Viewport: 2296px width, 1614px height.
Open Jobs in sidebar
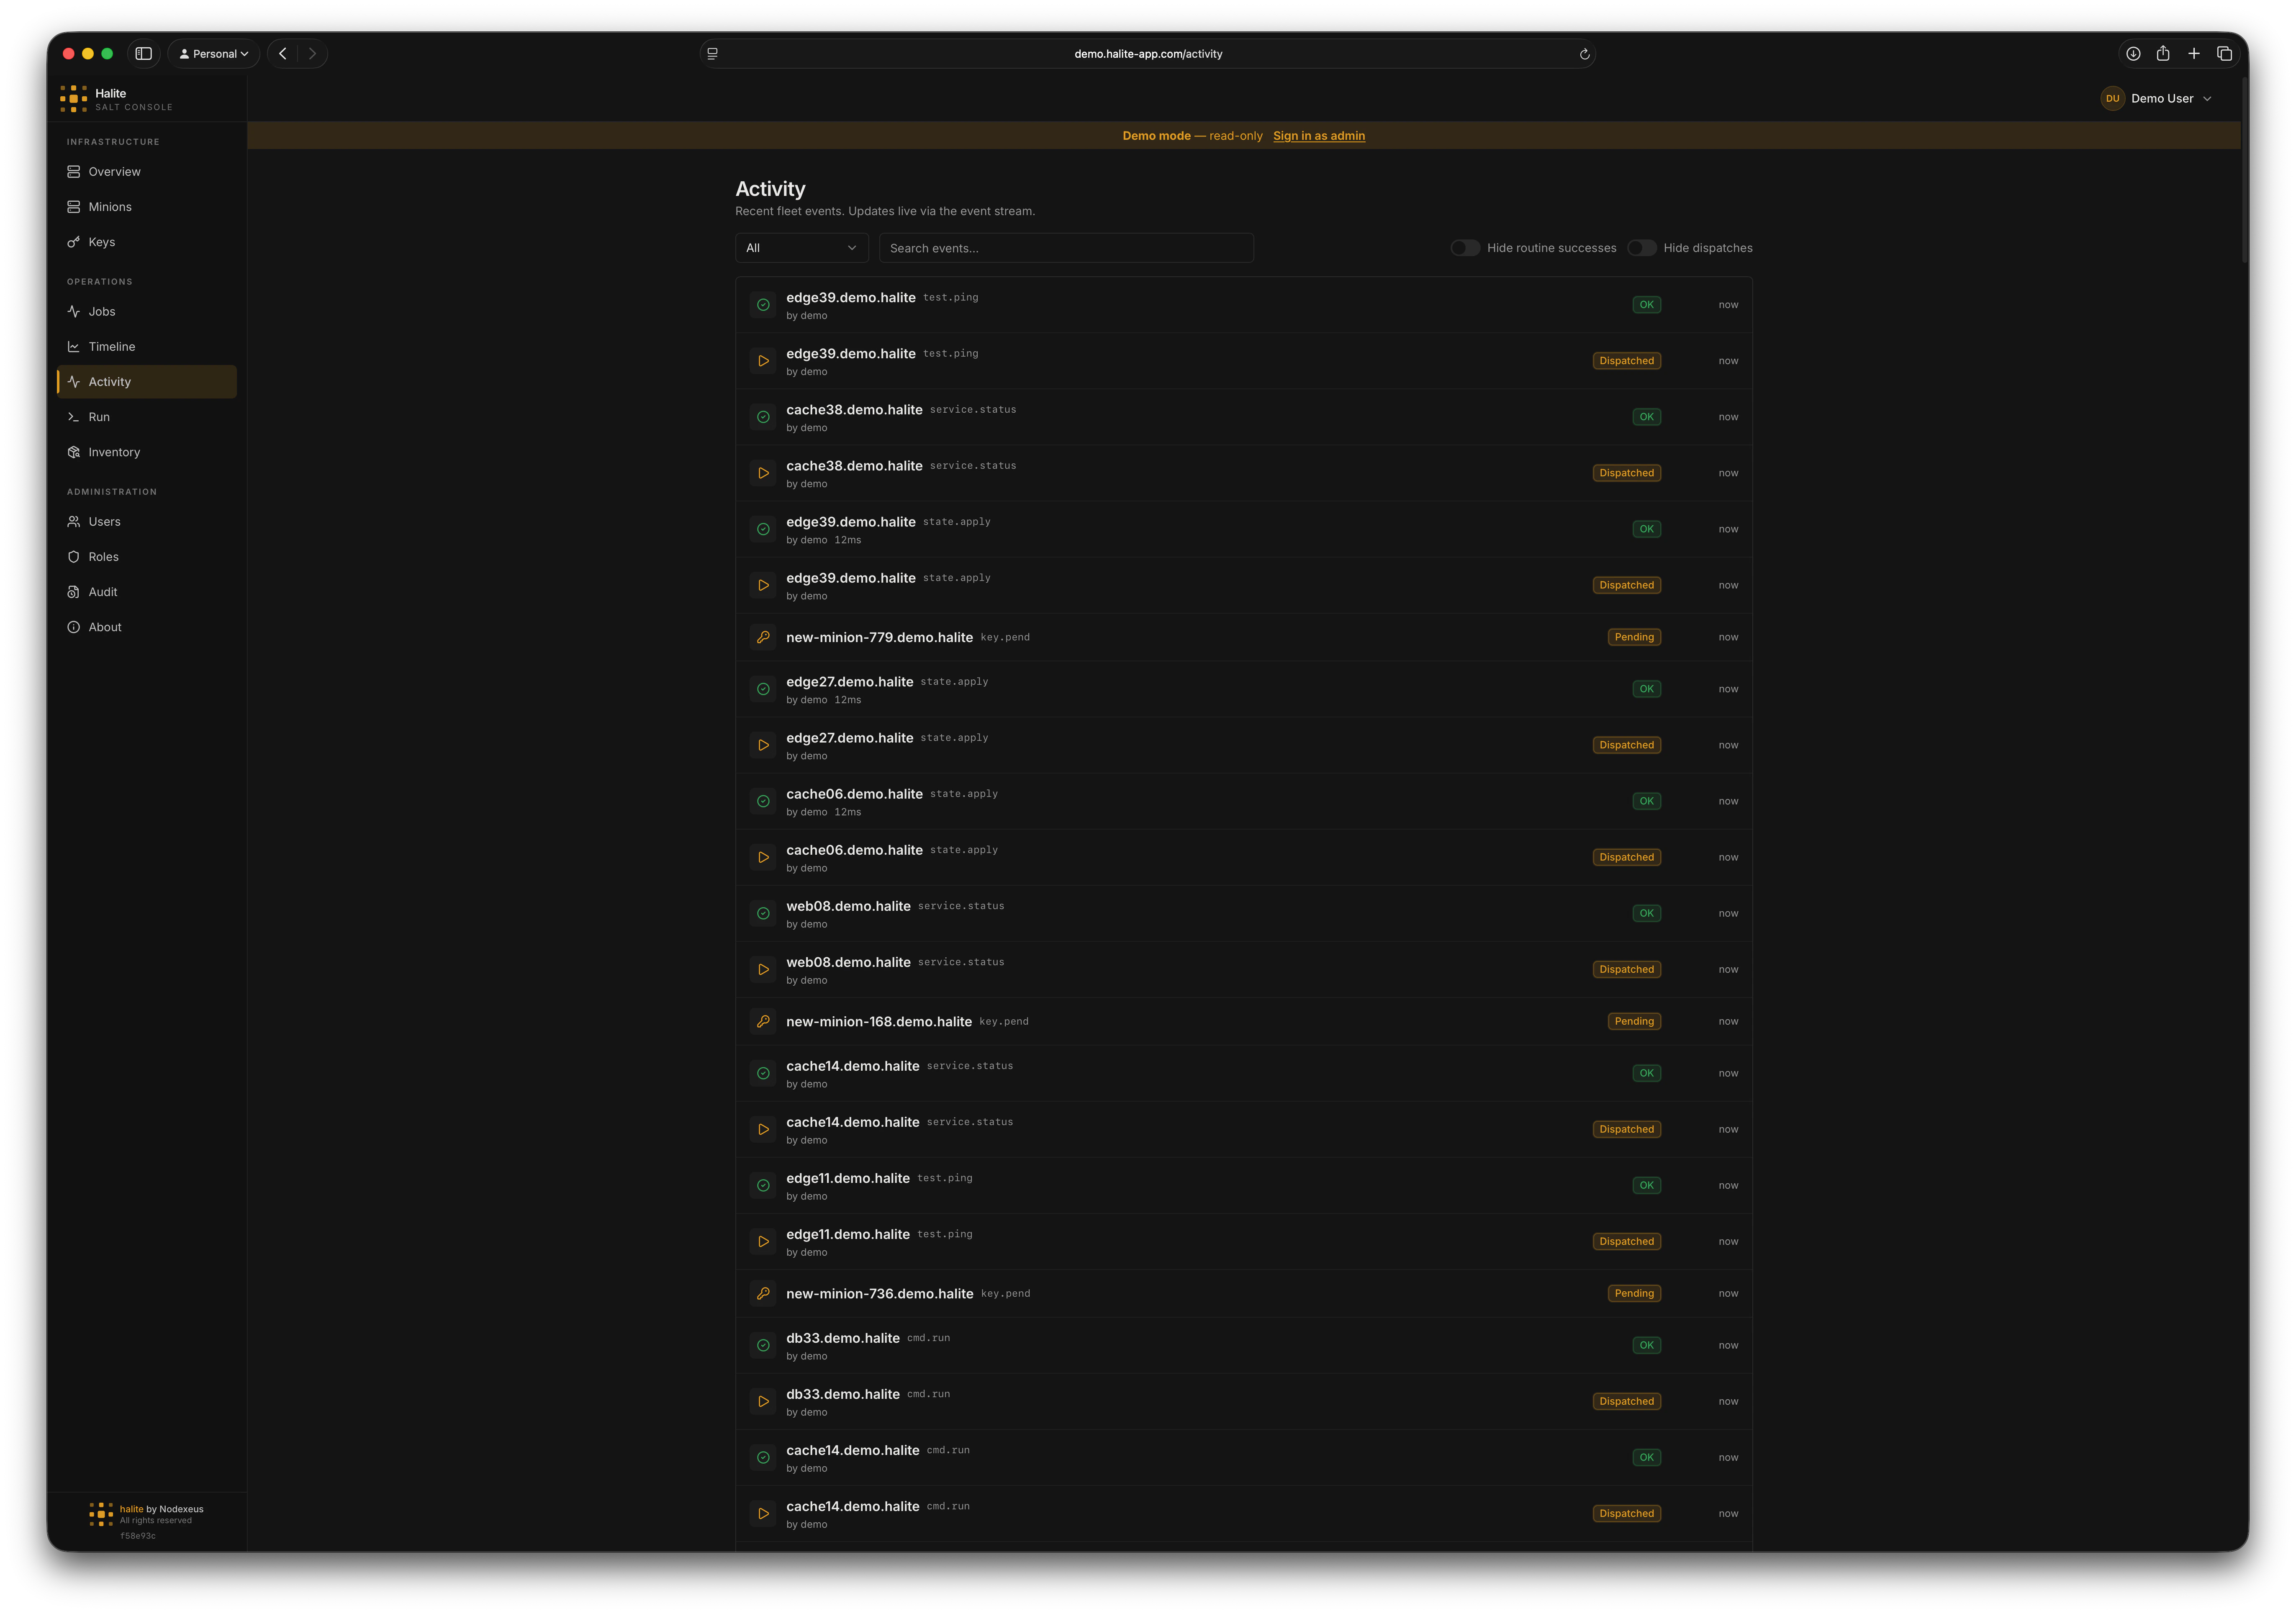147,312
